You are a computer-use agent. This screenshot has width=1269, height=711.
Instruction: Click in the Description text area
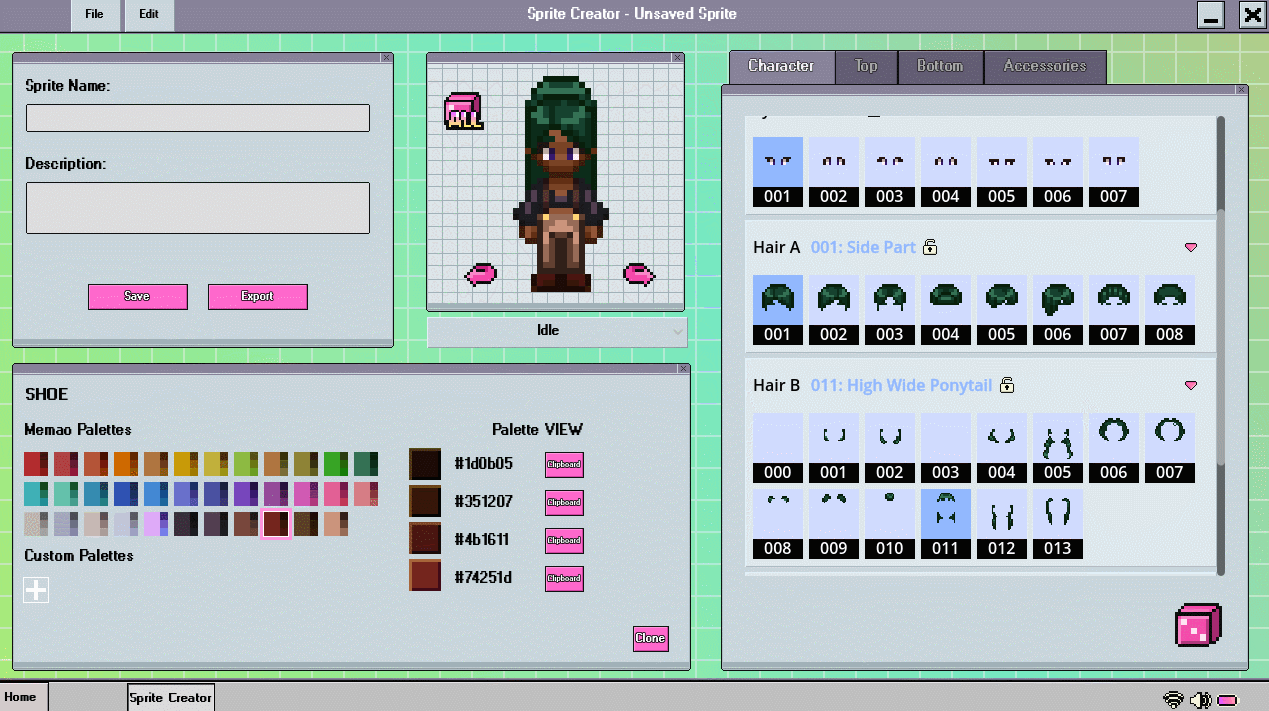[198, 208]
